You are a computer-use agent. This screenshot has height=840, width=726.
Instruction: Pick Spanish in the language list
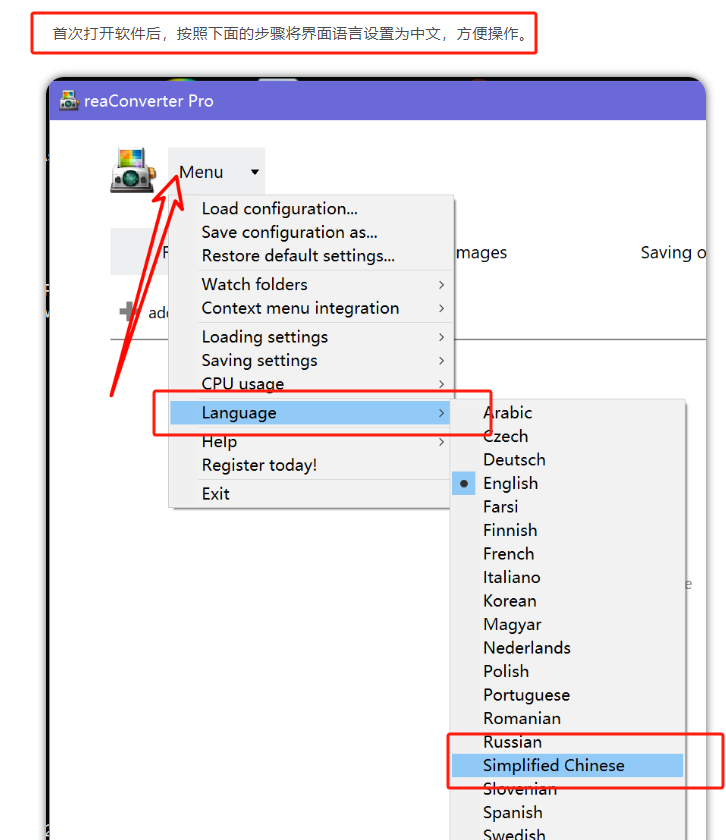tap(567, 813)
